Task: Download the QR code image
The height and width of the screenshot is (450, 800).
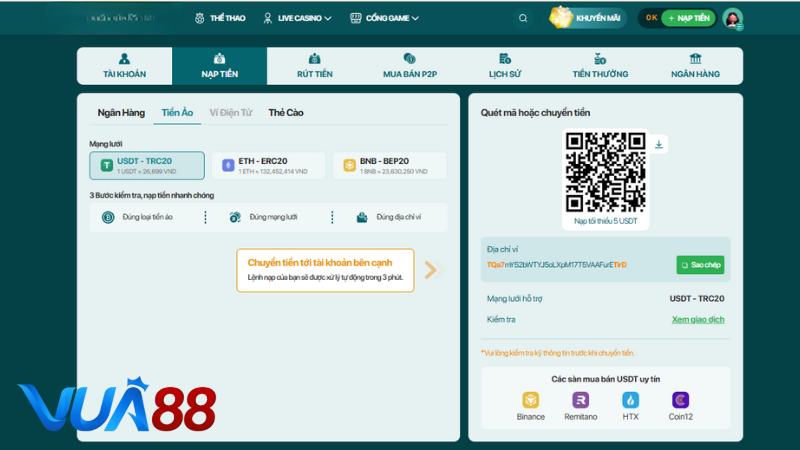Action: pos(659,145)
